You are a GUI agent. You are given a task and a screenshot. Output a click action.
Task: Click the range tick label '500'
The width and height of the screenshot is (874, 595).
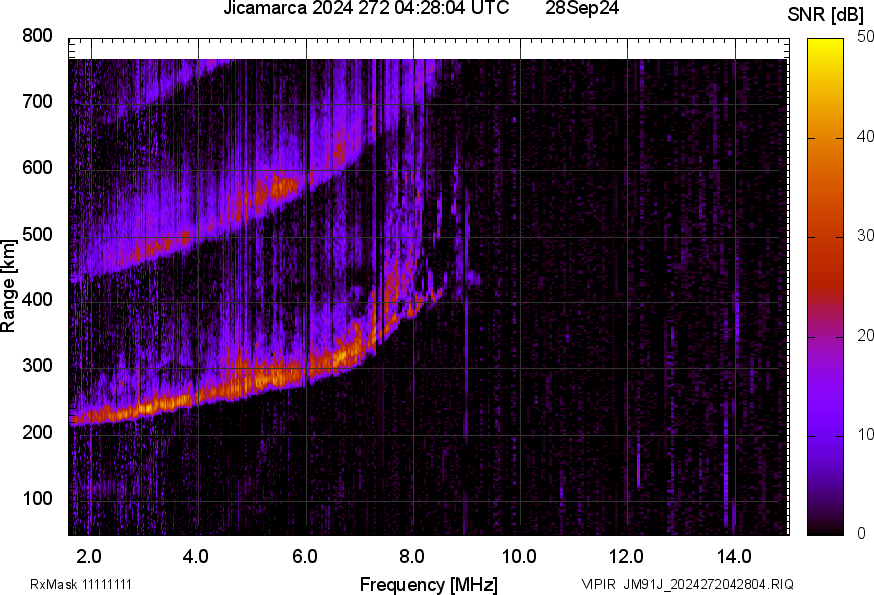(37, 234)
